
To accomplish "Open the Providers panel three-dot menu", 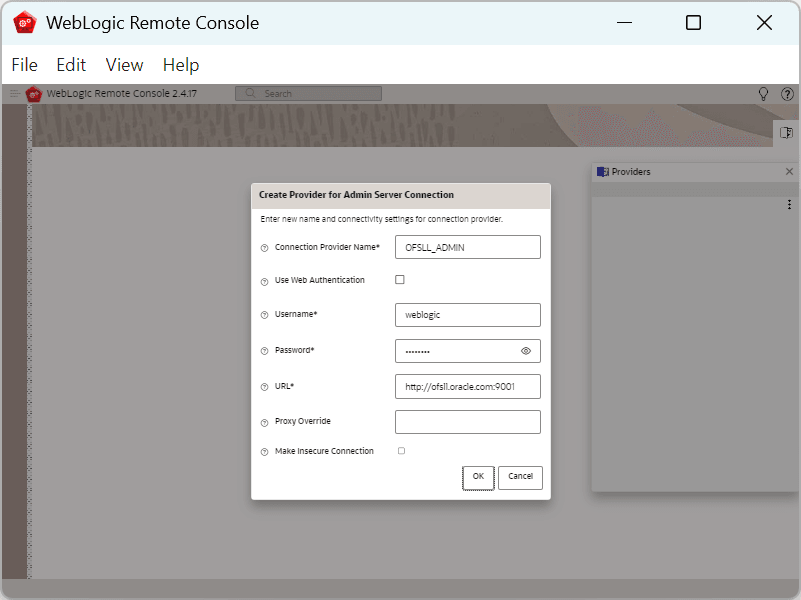I will coord(789,205).
